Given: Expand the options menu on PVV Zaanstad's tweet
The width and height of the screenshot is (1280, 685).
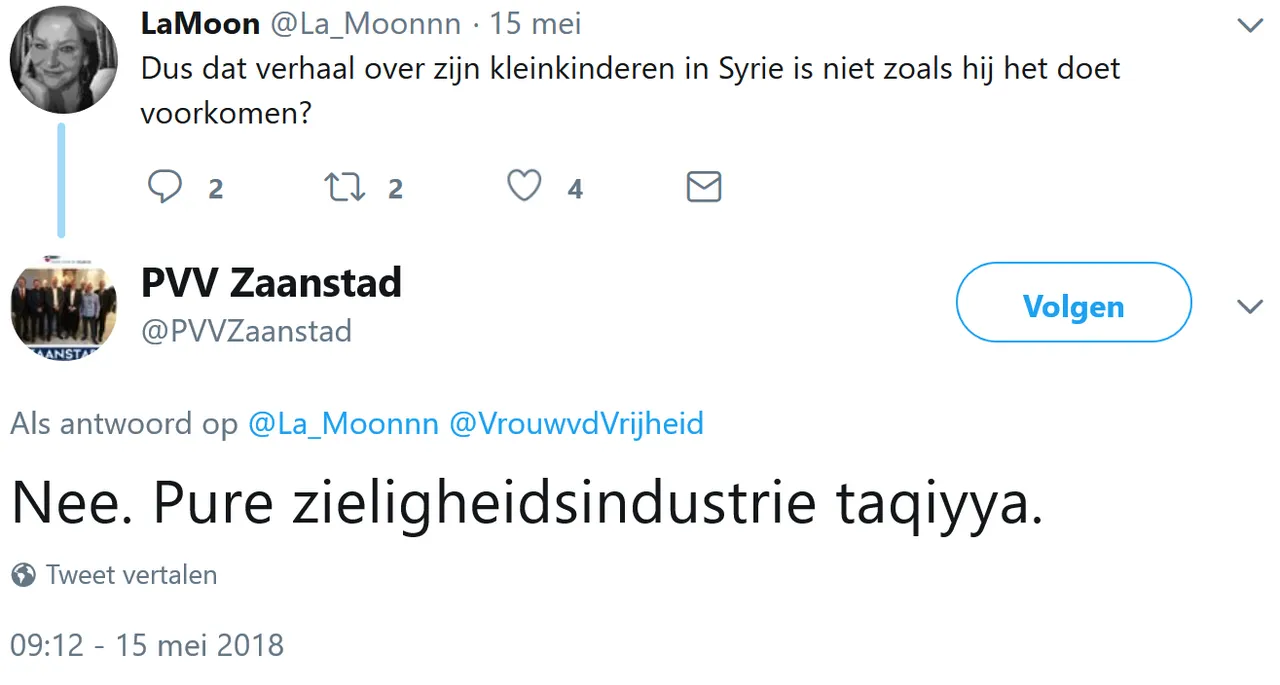Looking at the screenshot, I should pyautogui.click(x=1250, y=307).
